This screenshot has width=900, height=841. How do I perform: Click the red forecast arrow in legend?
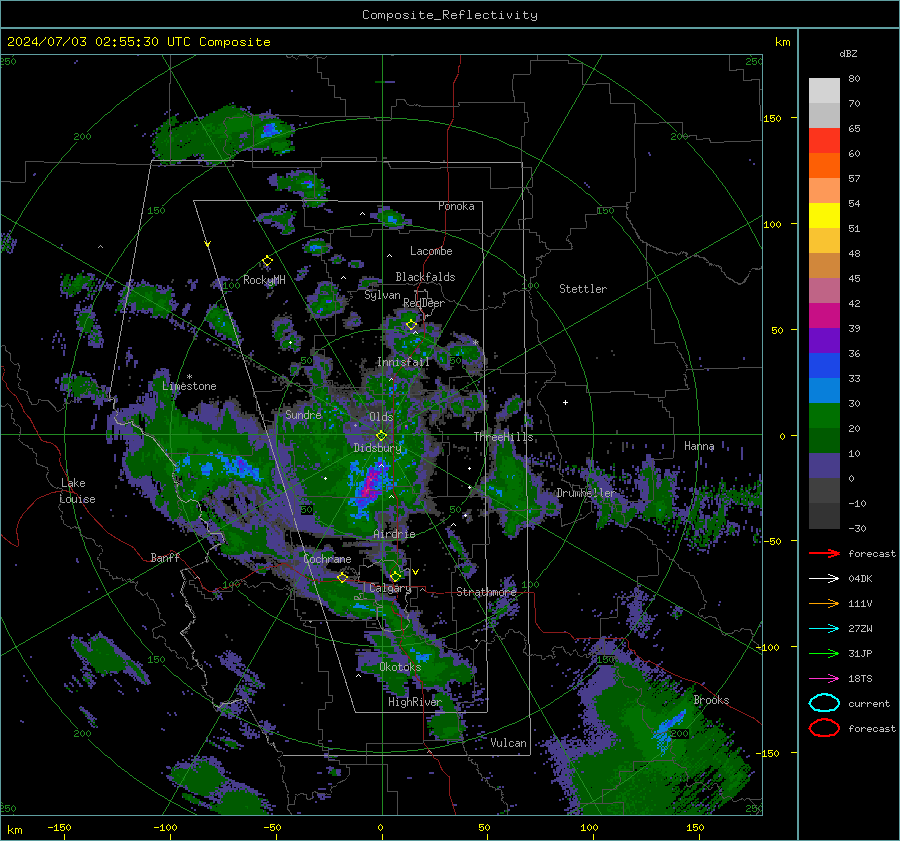click(824, 553)
